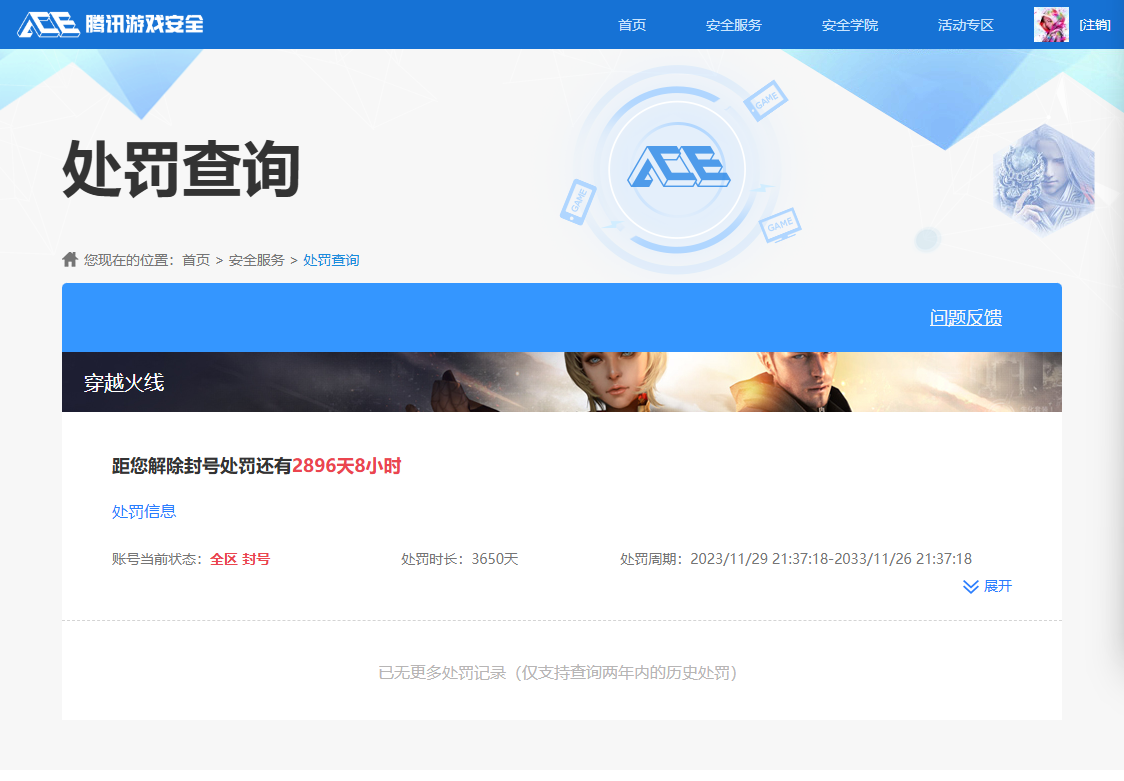Click the central circular ACE emblem
Viewport: 1124px width, 781px height.
pyautogui.click(x=678, y=167)
